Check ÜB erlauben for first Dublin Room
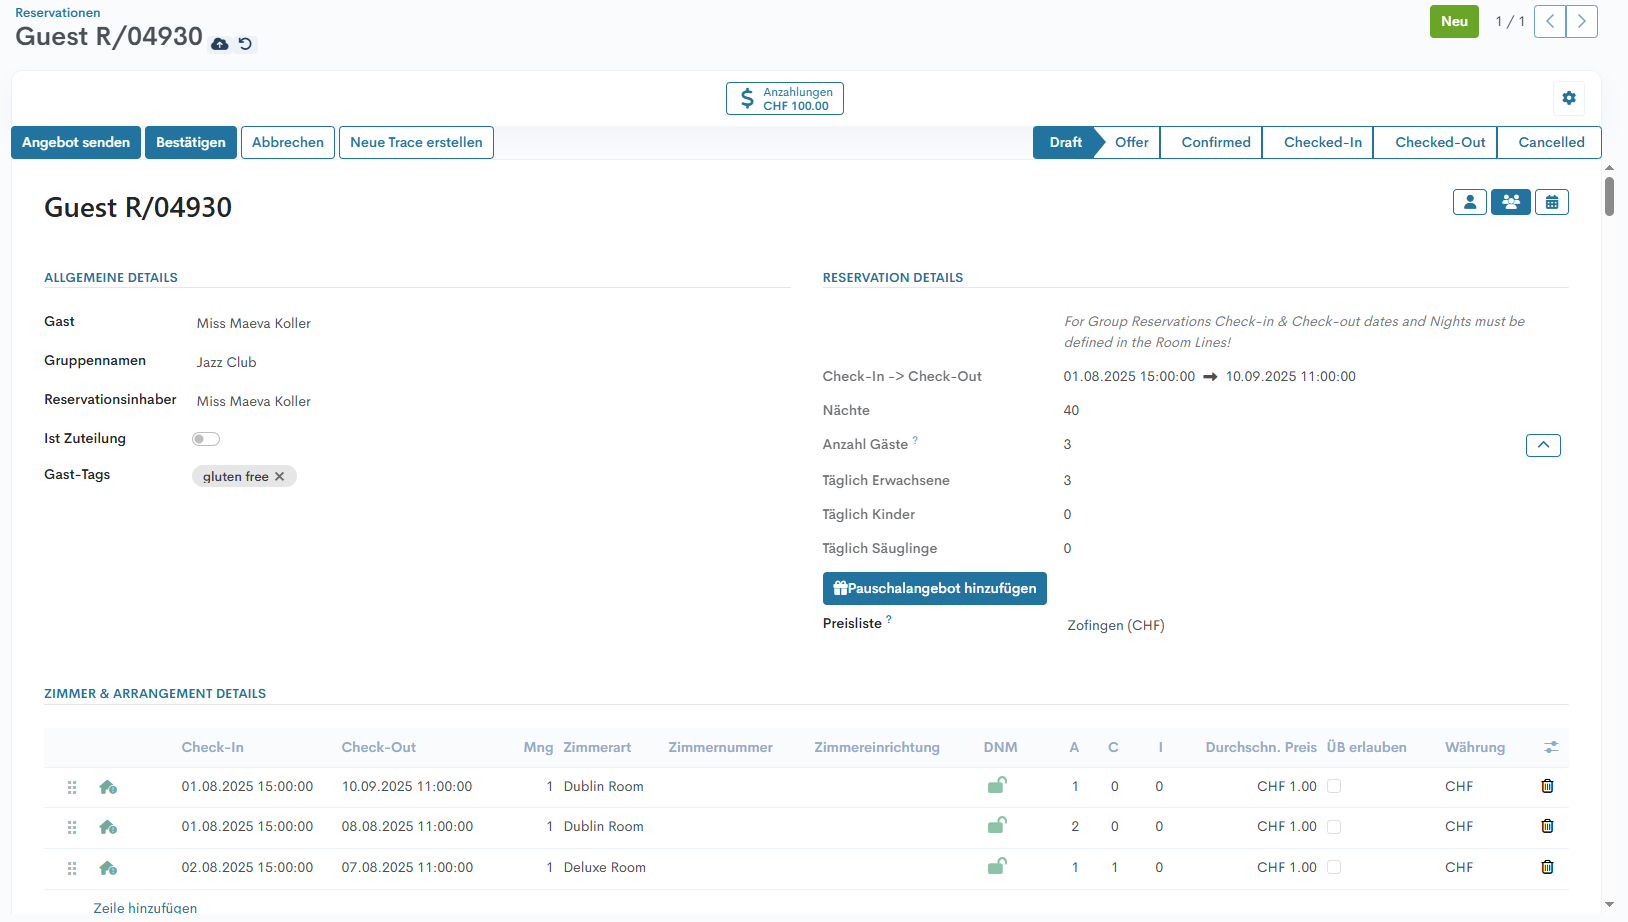 (x=1333, y=786)
